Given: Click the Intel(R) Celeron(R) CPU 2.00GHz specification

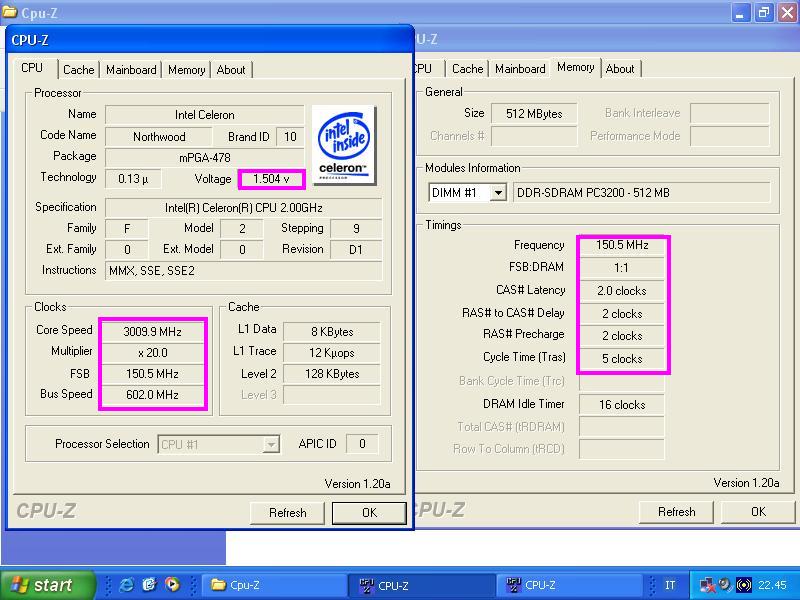Looking at the screenshot, I should (x=243, y=208).
